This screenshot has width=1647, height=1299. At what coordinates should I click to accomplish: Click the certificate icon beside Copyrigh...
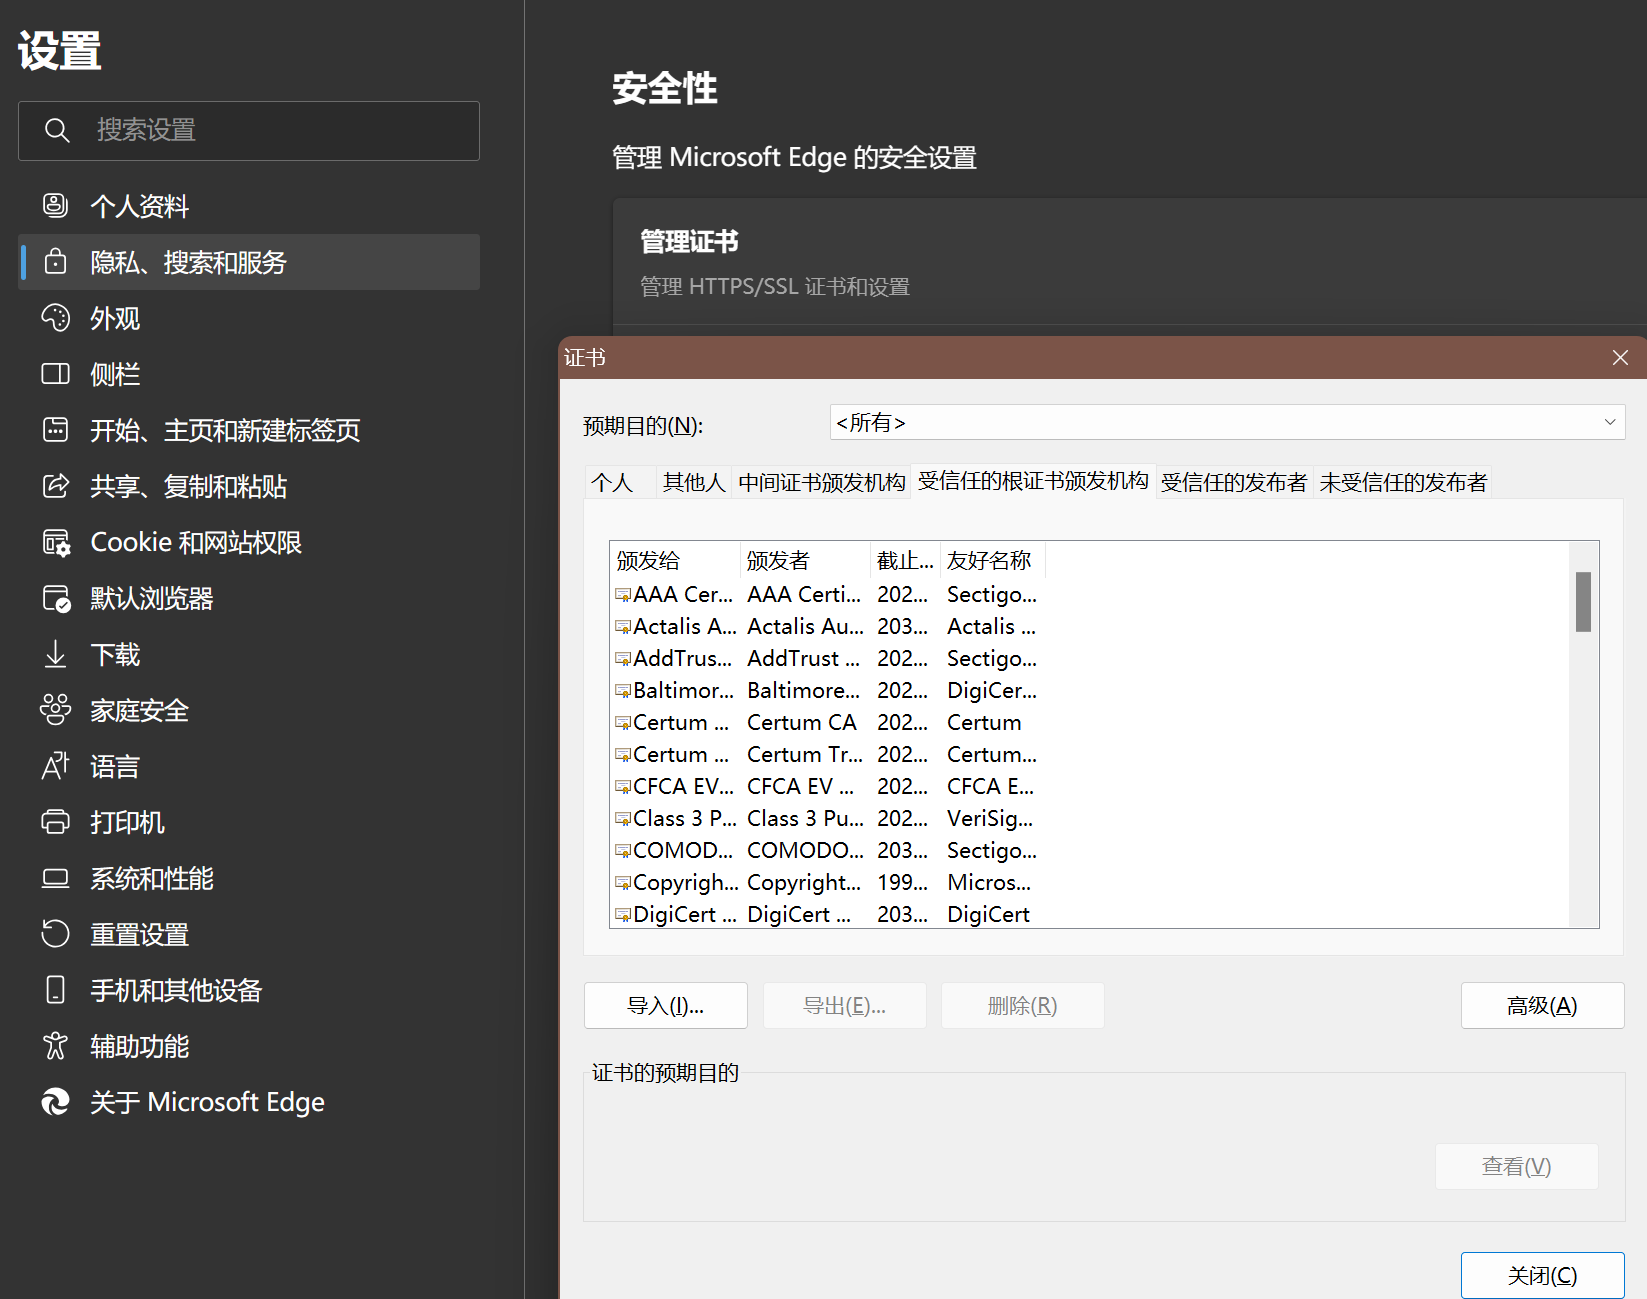pos(623,883)
